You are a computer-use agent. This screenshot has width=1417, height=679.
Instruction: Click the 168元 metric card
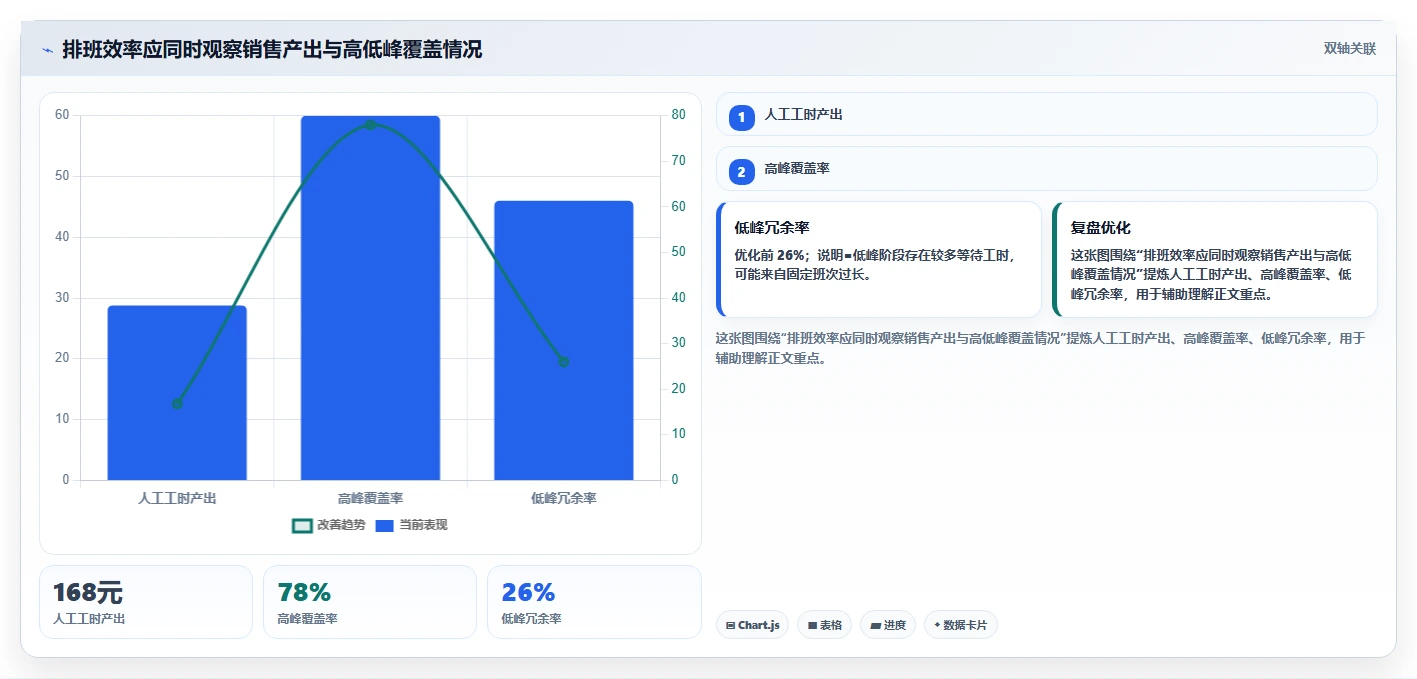[x=146, y=602]
